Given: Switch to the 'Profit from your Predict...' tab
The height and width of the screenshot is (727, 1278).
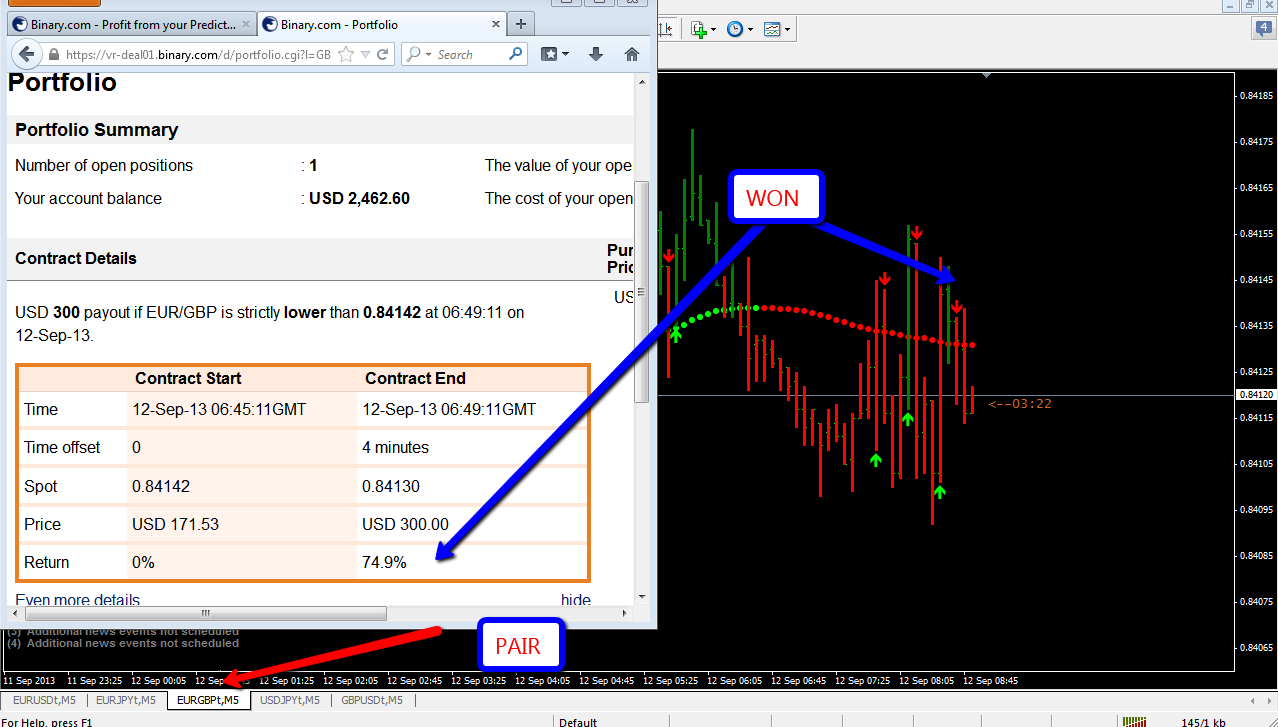Looking at the screenshot, I should pos(131,24).
